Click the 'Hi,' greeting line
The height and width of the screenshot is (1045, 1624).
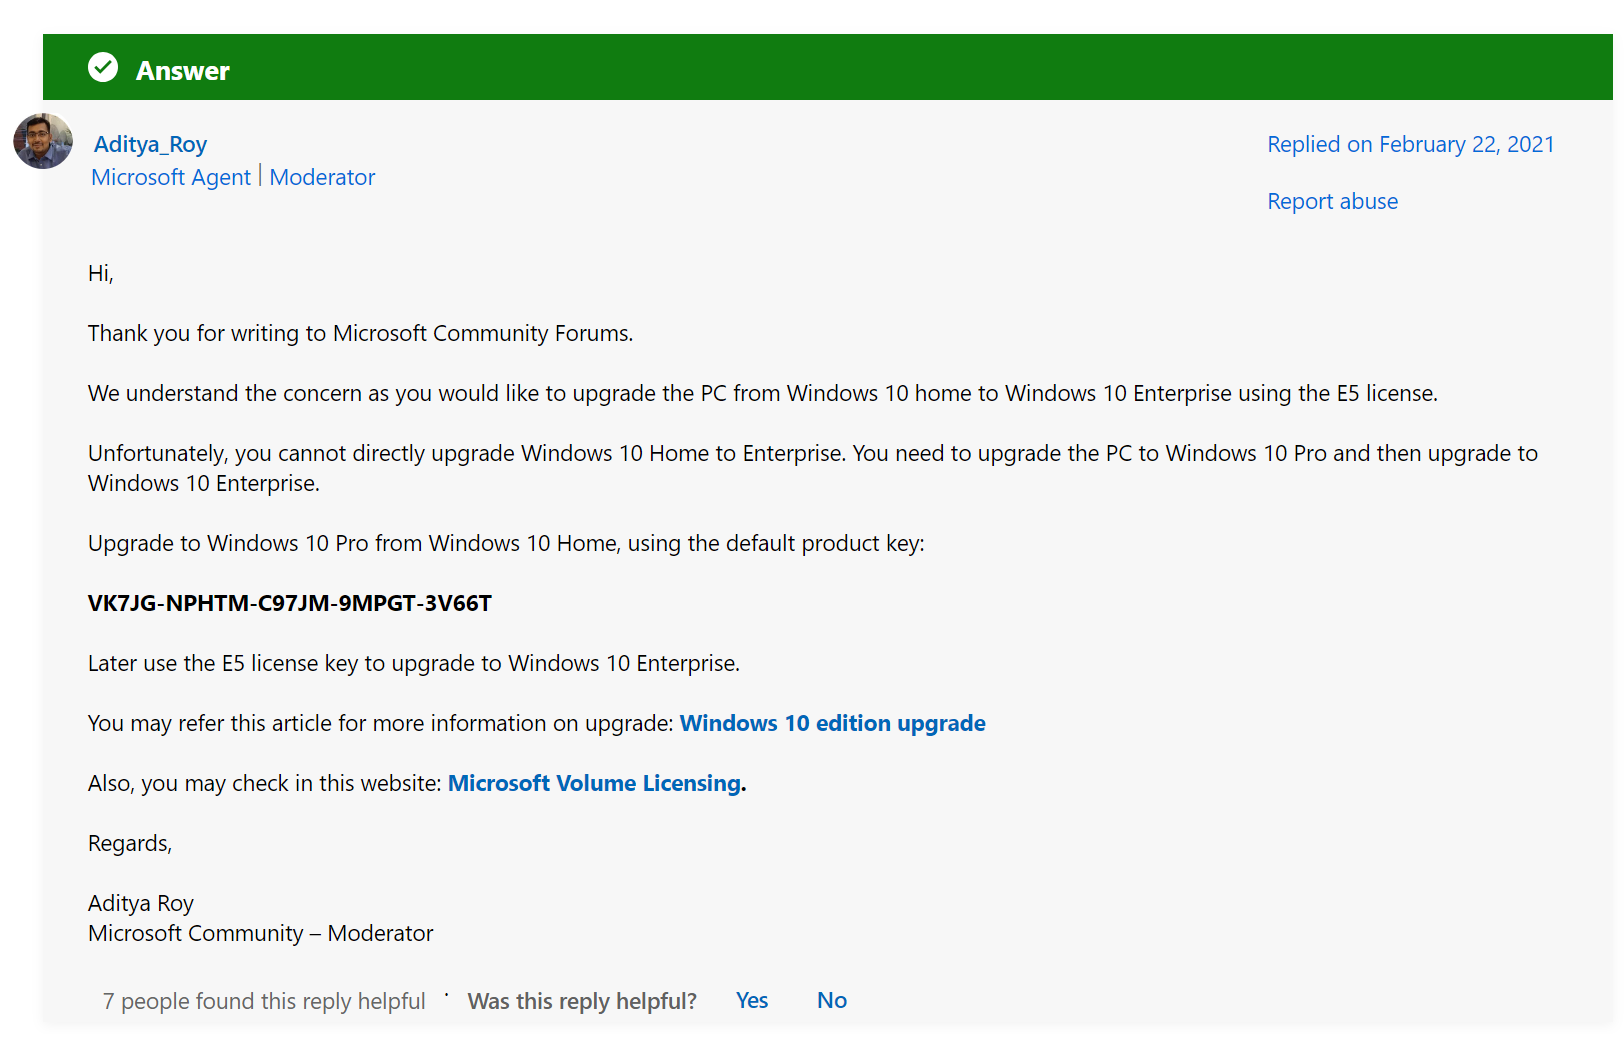click(x=101, y=273)
